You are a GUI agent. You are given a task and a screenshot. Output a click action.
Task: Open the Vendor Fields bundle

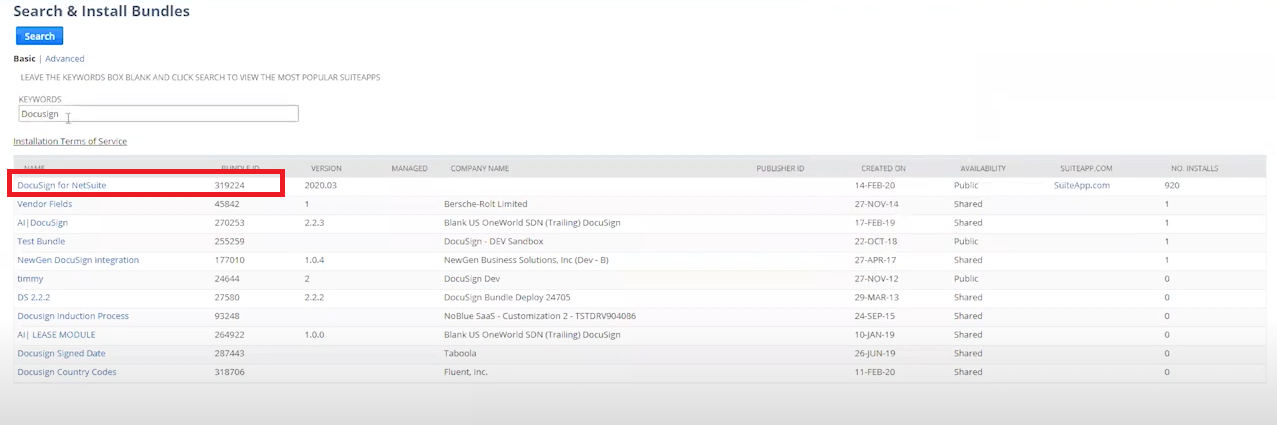[x=45, y=204]
